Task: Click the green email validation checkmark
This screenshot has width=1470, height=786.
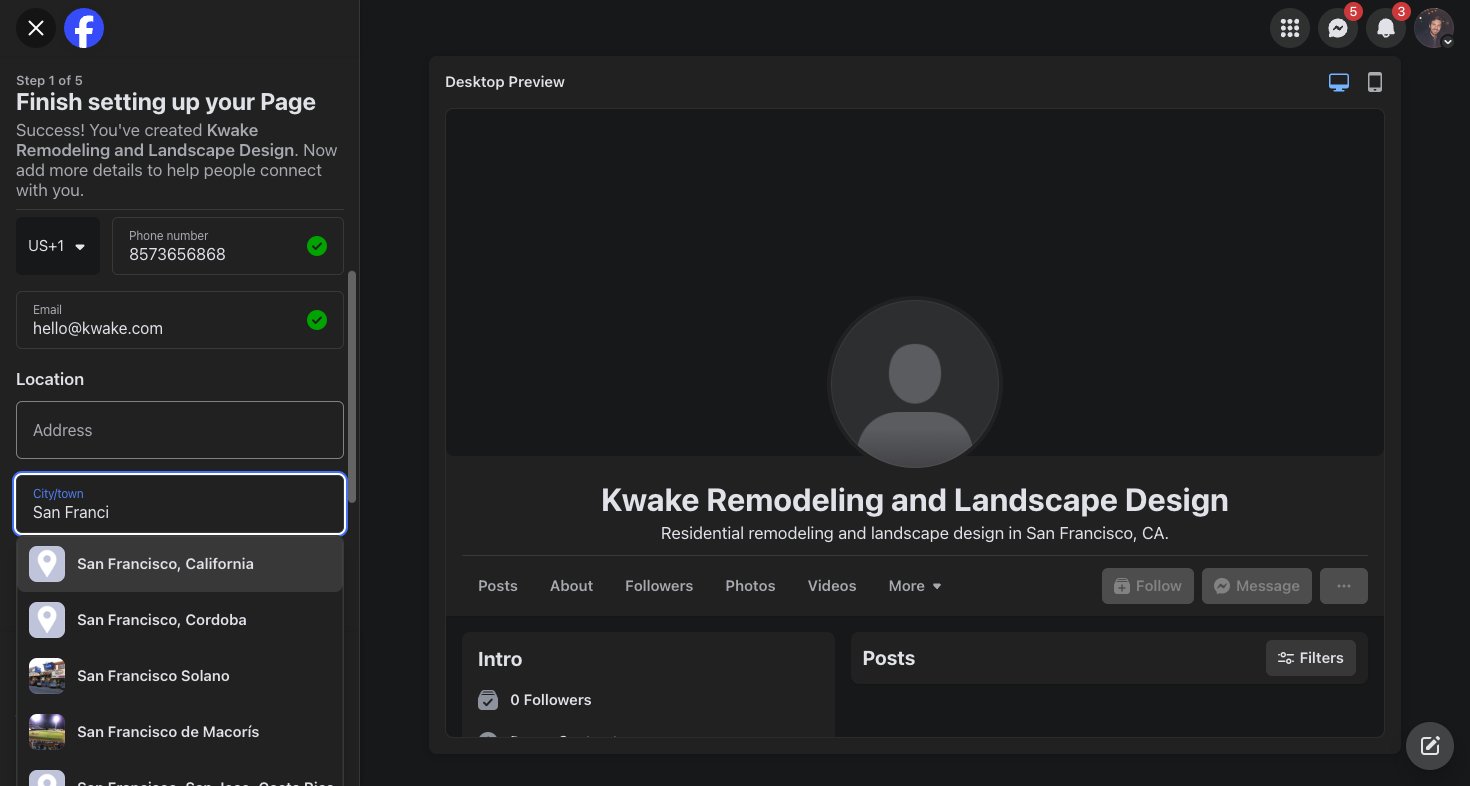Action: click(x=317, y=320)
